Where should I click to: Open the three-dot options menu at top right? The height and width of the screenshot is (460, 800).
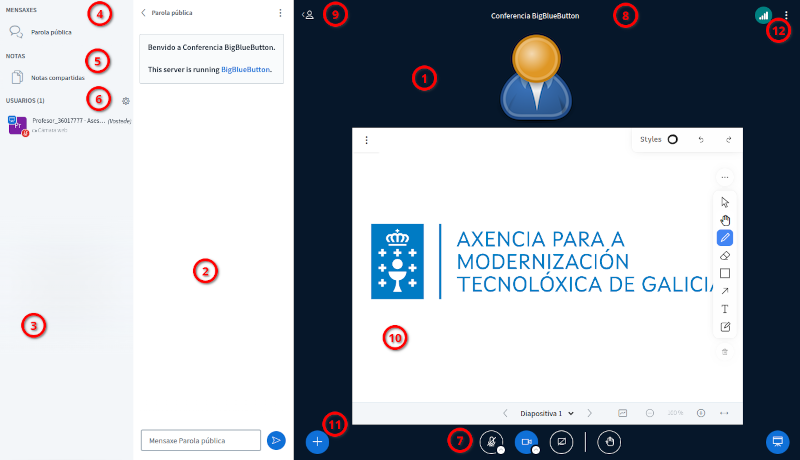pyautogui.click(x=785, y=16)
